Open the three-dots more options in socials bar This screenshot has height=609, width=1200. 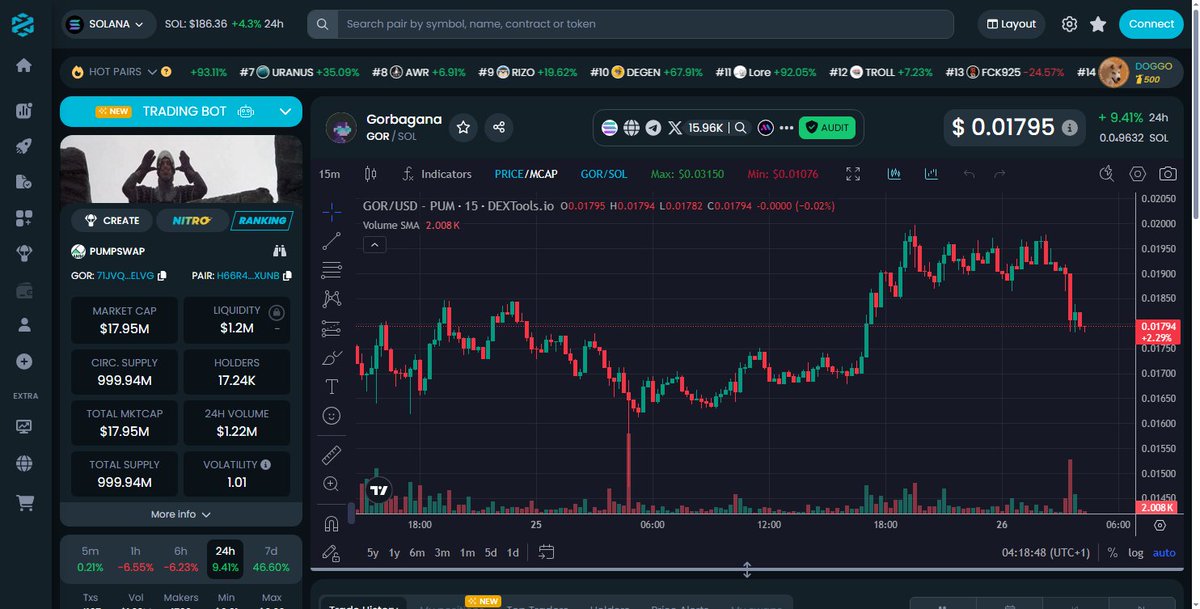click(786, 127)
